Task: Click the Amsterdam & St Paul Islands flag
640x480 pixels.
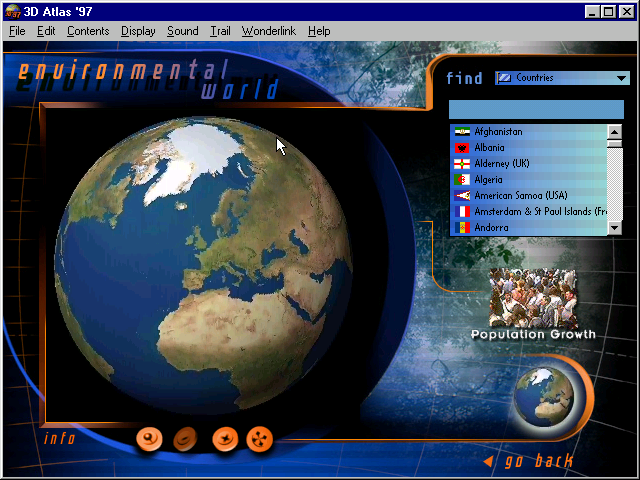Action: [x=462, y=211]
